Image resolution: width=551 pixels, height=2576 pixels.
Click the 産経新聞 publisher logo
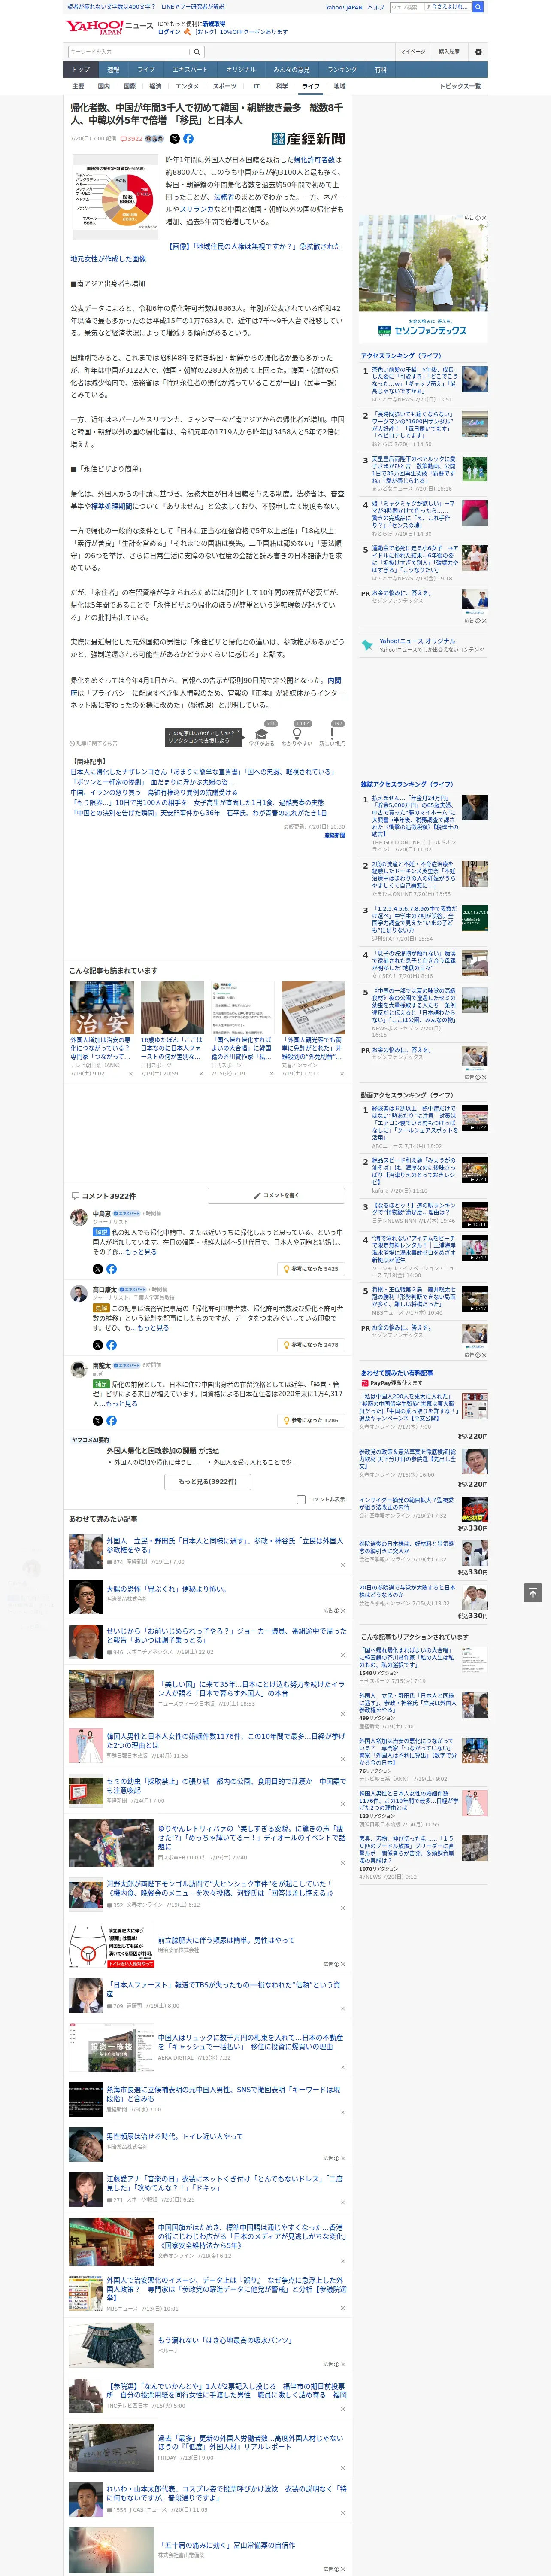click(x=308, y=139)
